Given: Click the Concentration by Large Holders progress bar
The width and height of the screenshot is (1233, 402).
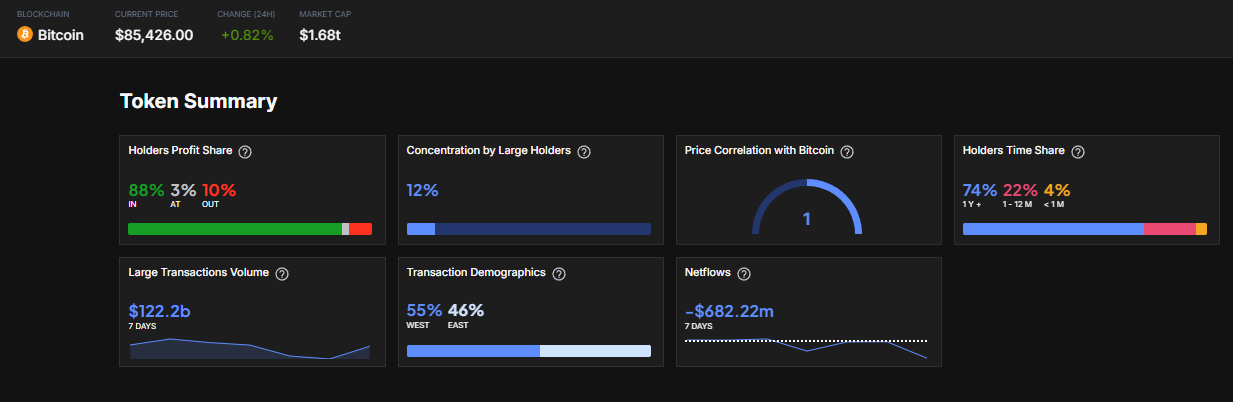Looking at the screenshot, I should [528, 229].
